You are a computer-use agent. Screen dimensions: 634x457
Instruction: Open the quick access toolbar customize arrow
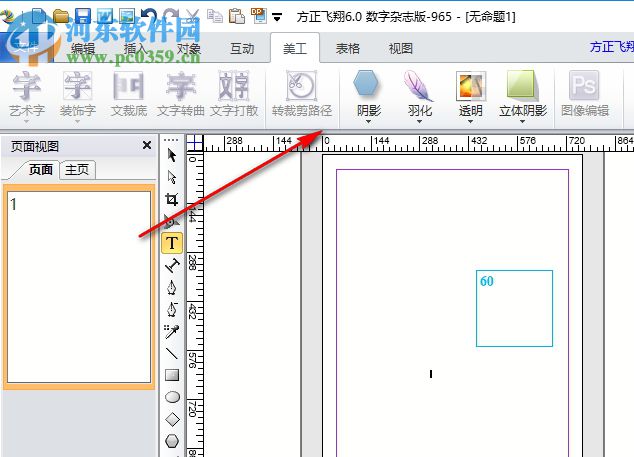coord(277,17)
